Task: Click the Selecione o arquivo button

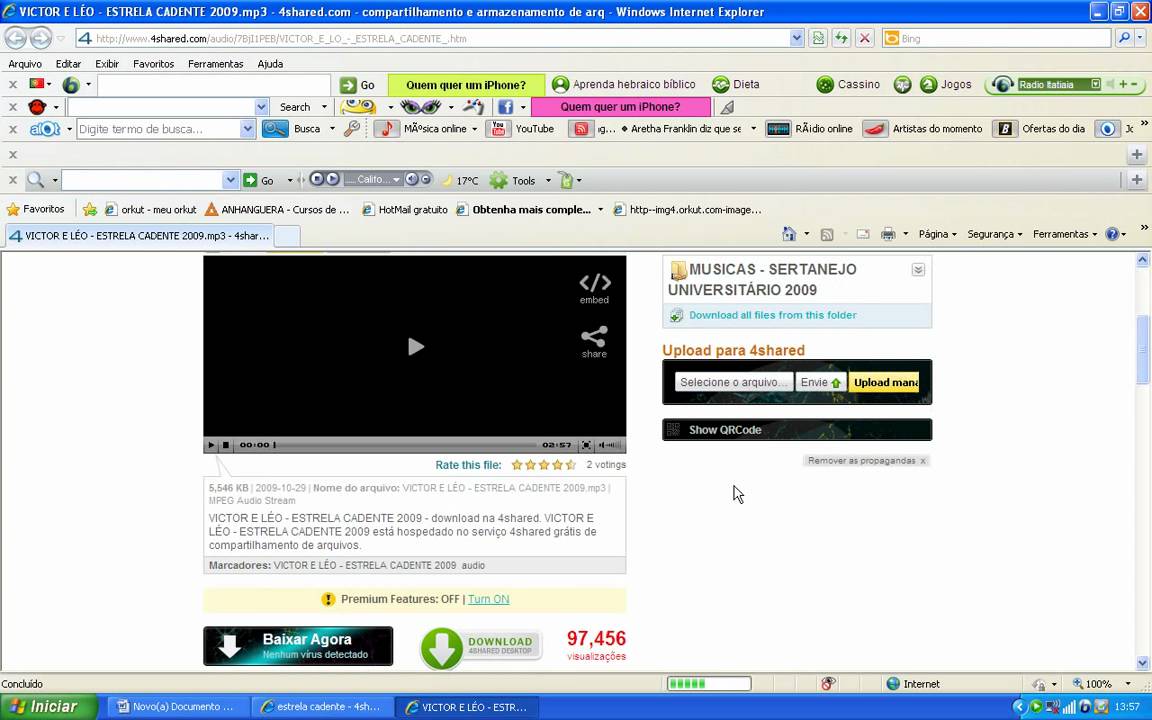Action: 734,382
